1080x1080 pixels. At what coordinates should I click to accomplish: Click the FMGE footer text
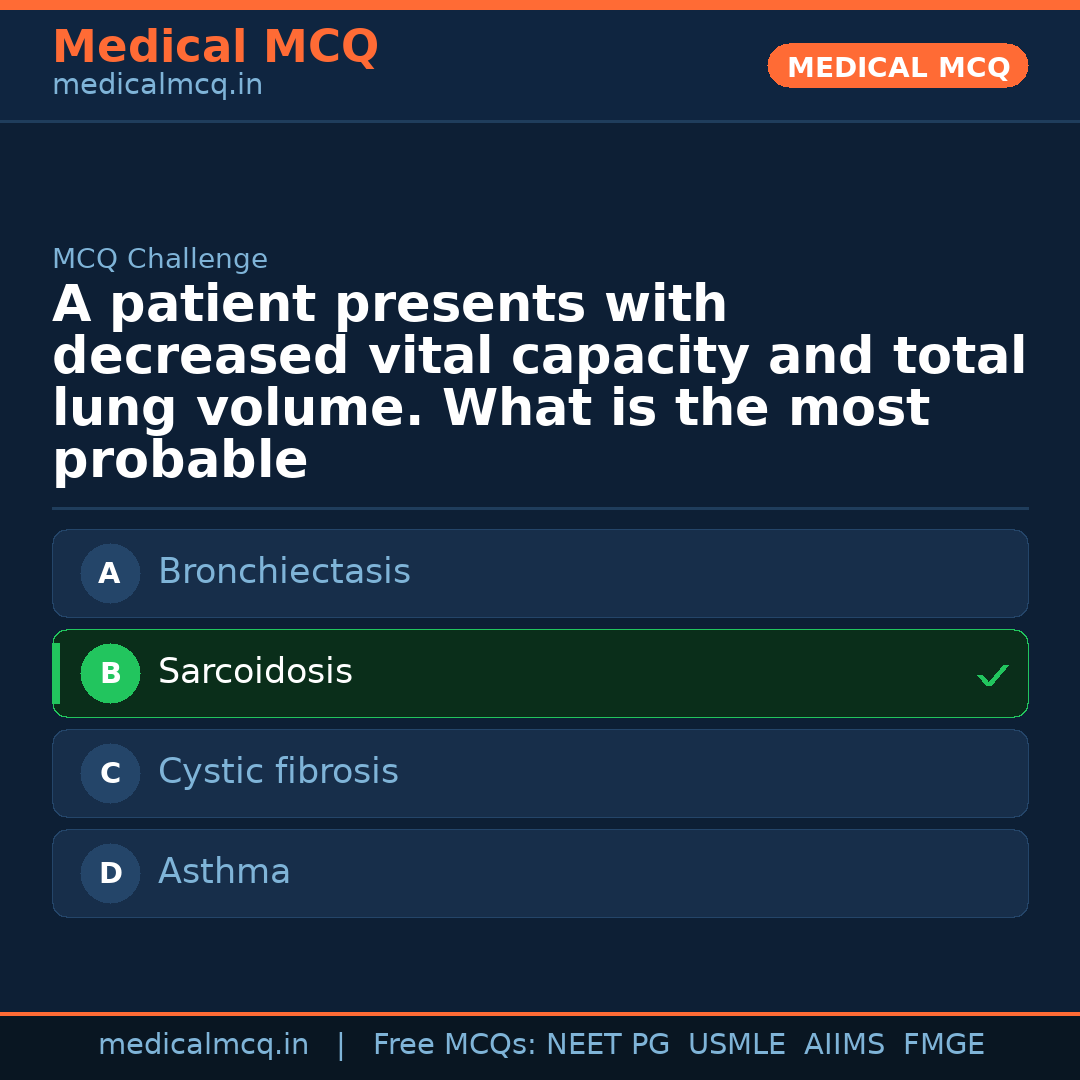pos(943,1045)
